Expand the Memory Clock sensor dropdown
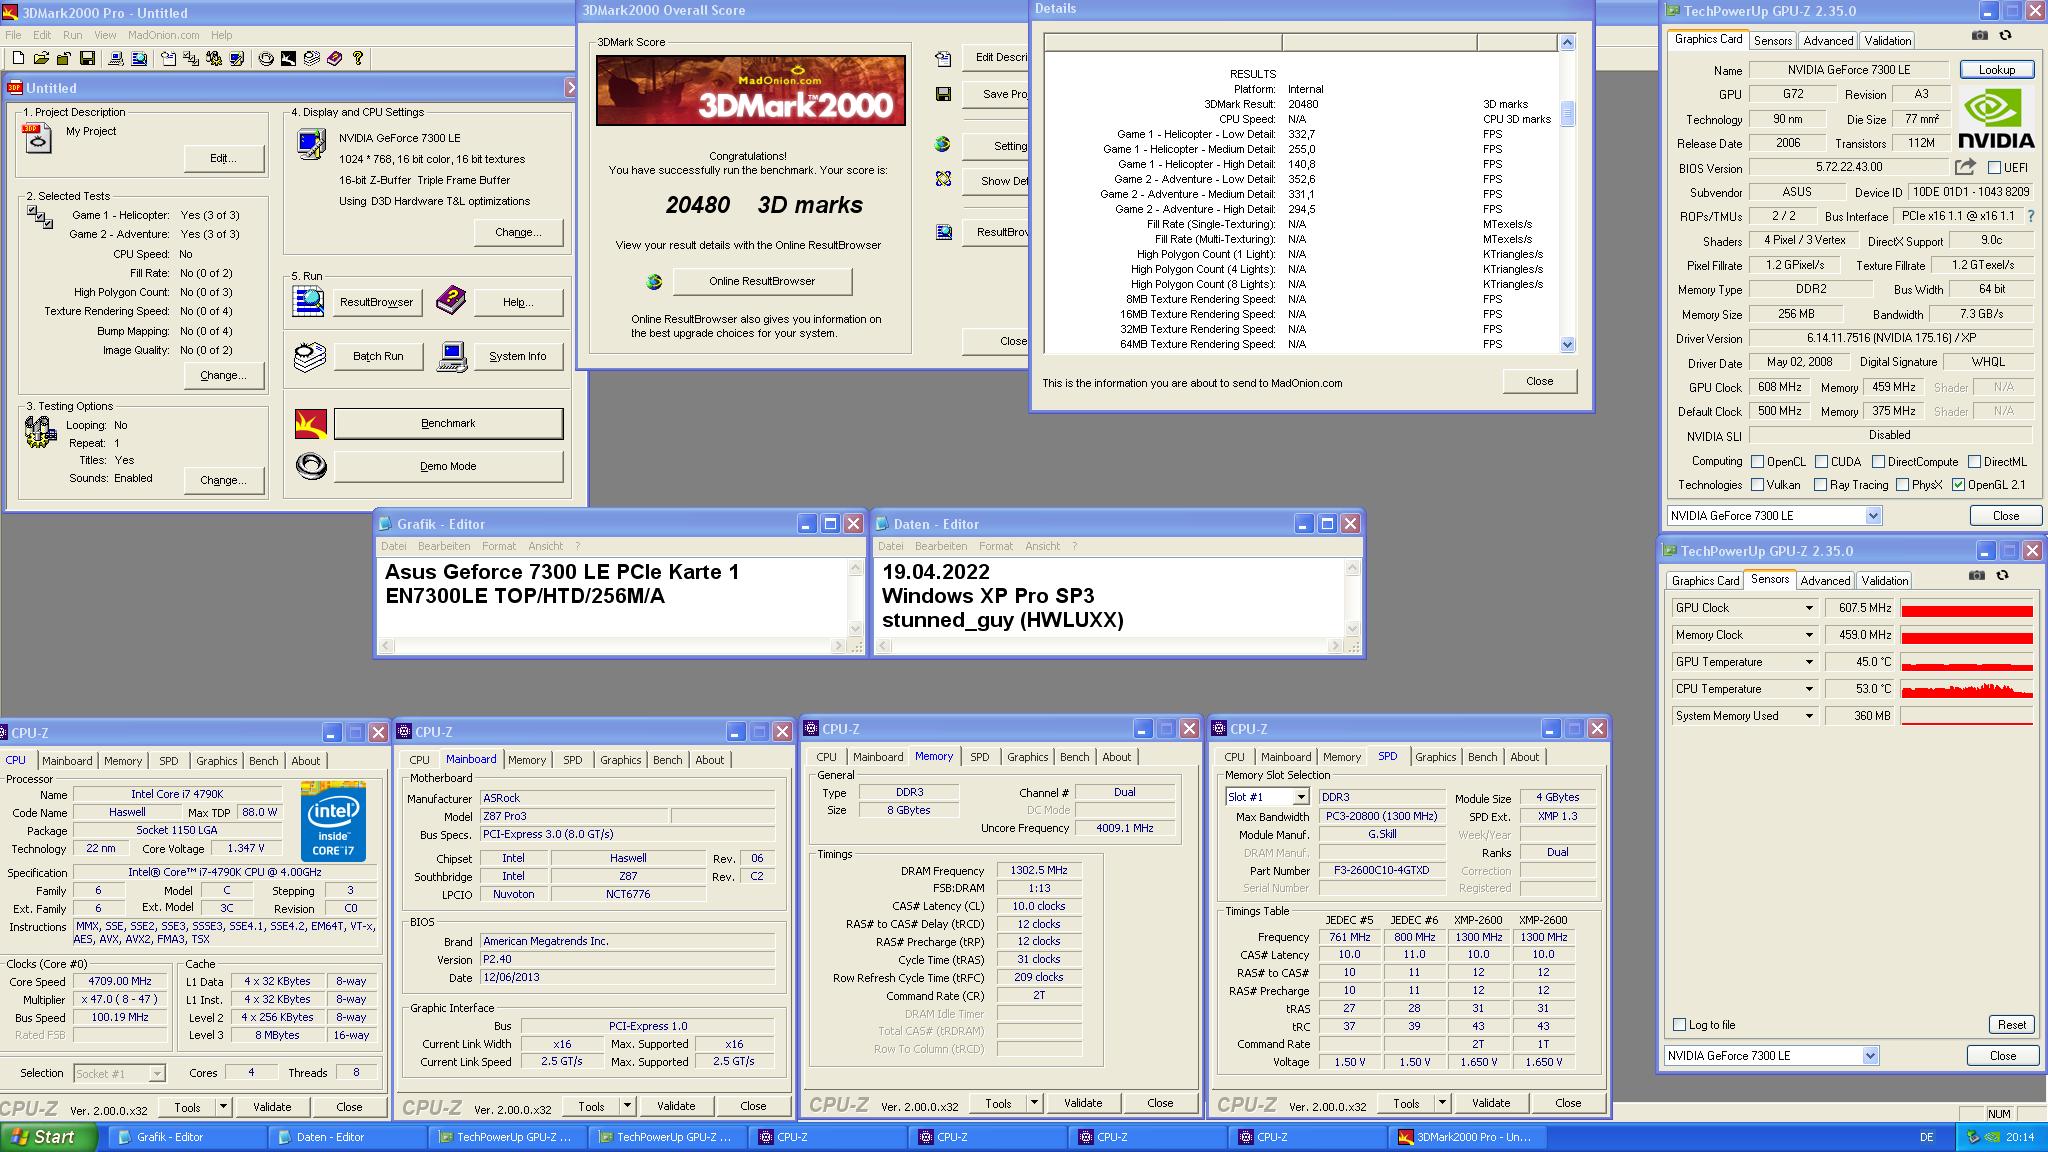Screen dimensions: 2048x1152 pyautogui.click(x=1808, y=635)
